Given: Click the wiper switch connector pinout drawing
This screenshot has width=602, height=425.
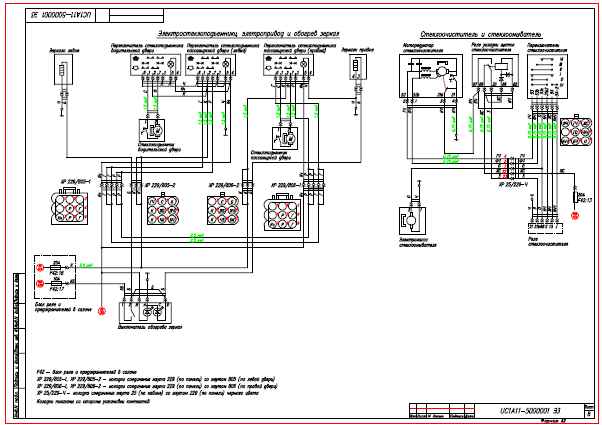Looking at the screenshot, I should point(576,131).
